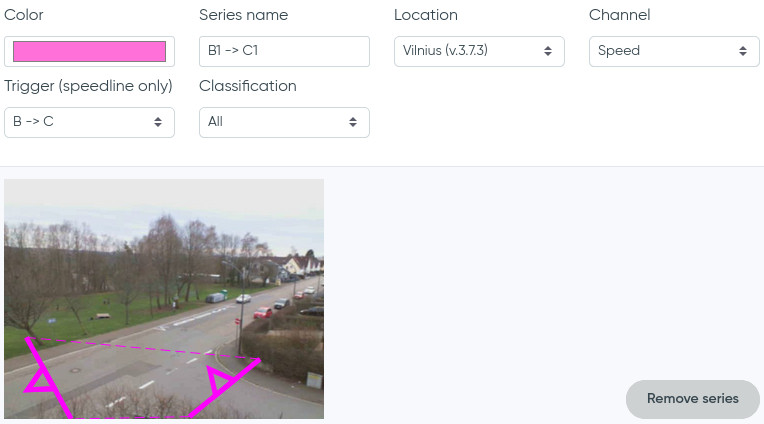Click the Color field label
This screenshot has height=424, width=764.
coord(23,15)
